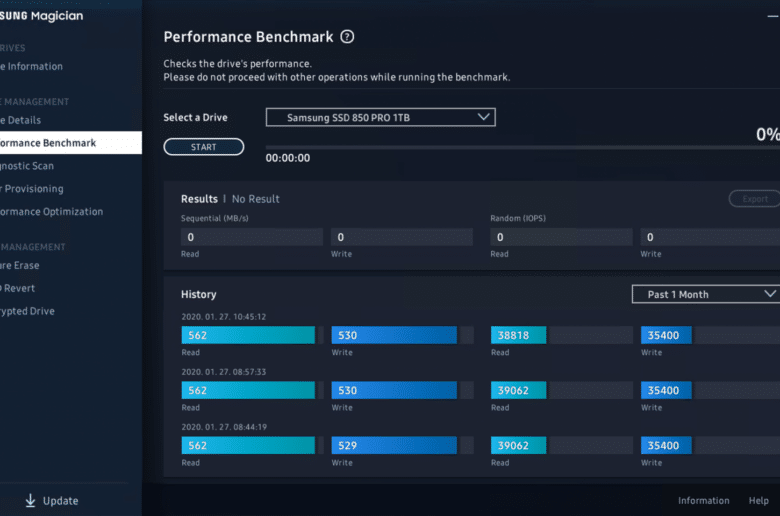Click random read 39062 bar at 08:57:33
The height and width of the screenshot is (516, 780).
tap(518, 391)
